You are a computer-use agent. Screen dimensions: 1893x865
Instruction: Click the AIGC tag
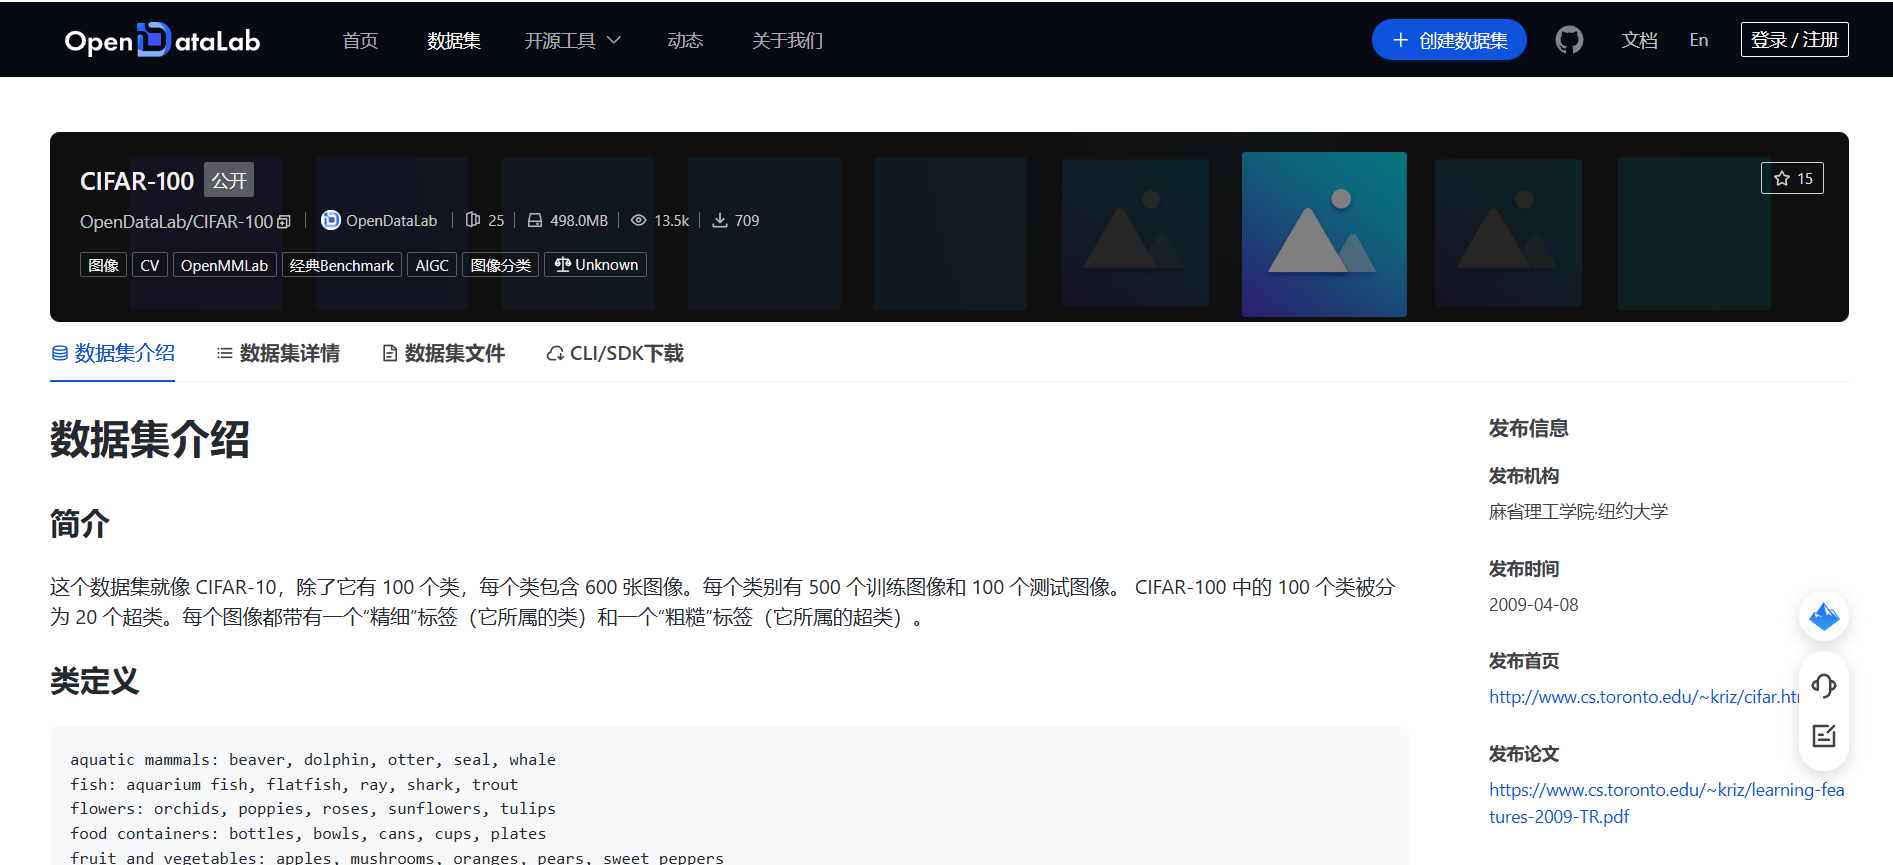432,265
